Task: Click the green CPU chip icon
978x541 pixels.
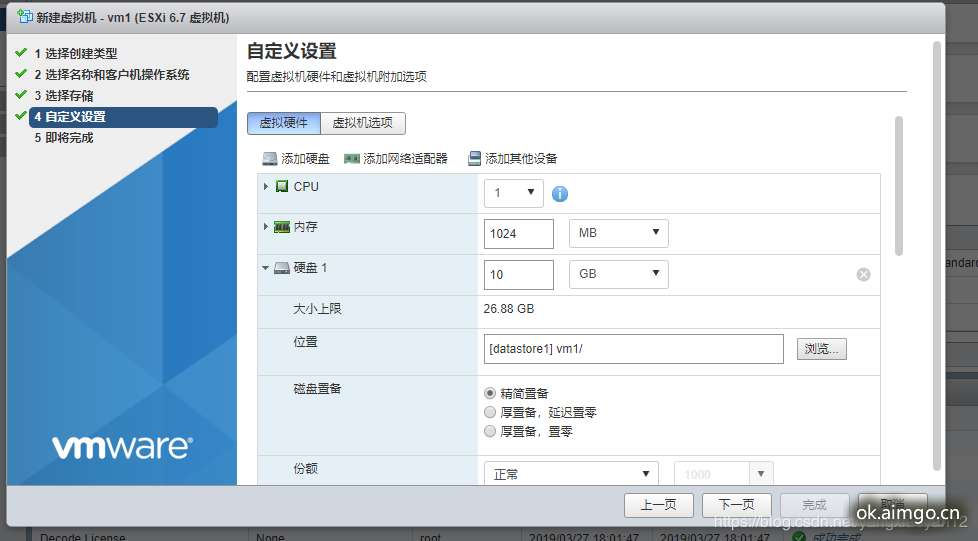Action: pos(282,187)
